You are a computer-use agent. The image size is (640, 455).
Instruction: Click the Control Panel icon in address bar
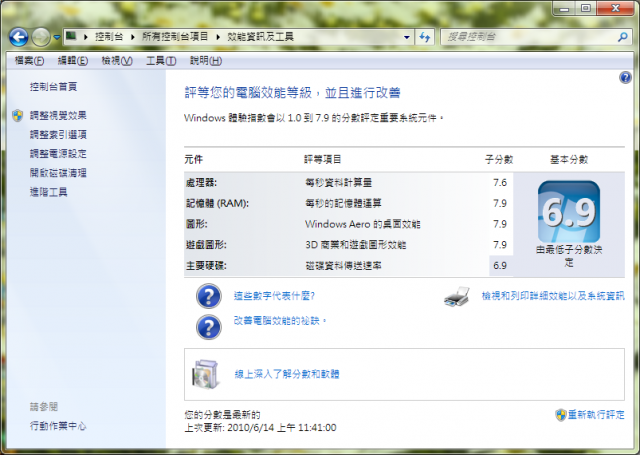point(71,36)
